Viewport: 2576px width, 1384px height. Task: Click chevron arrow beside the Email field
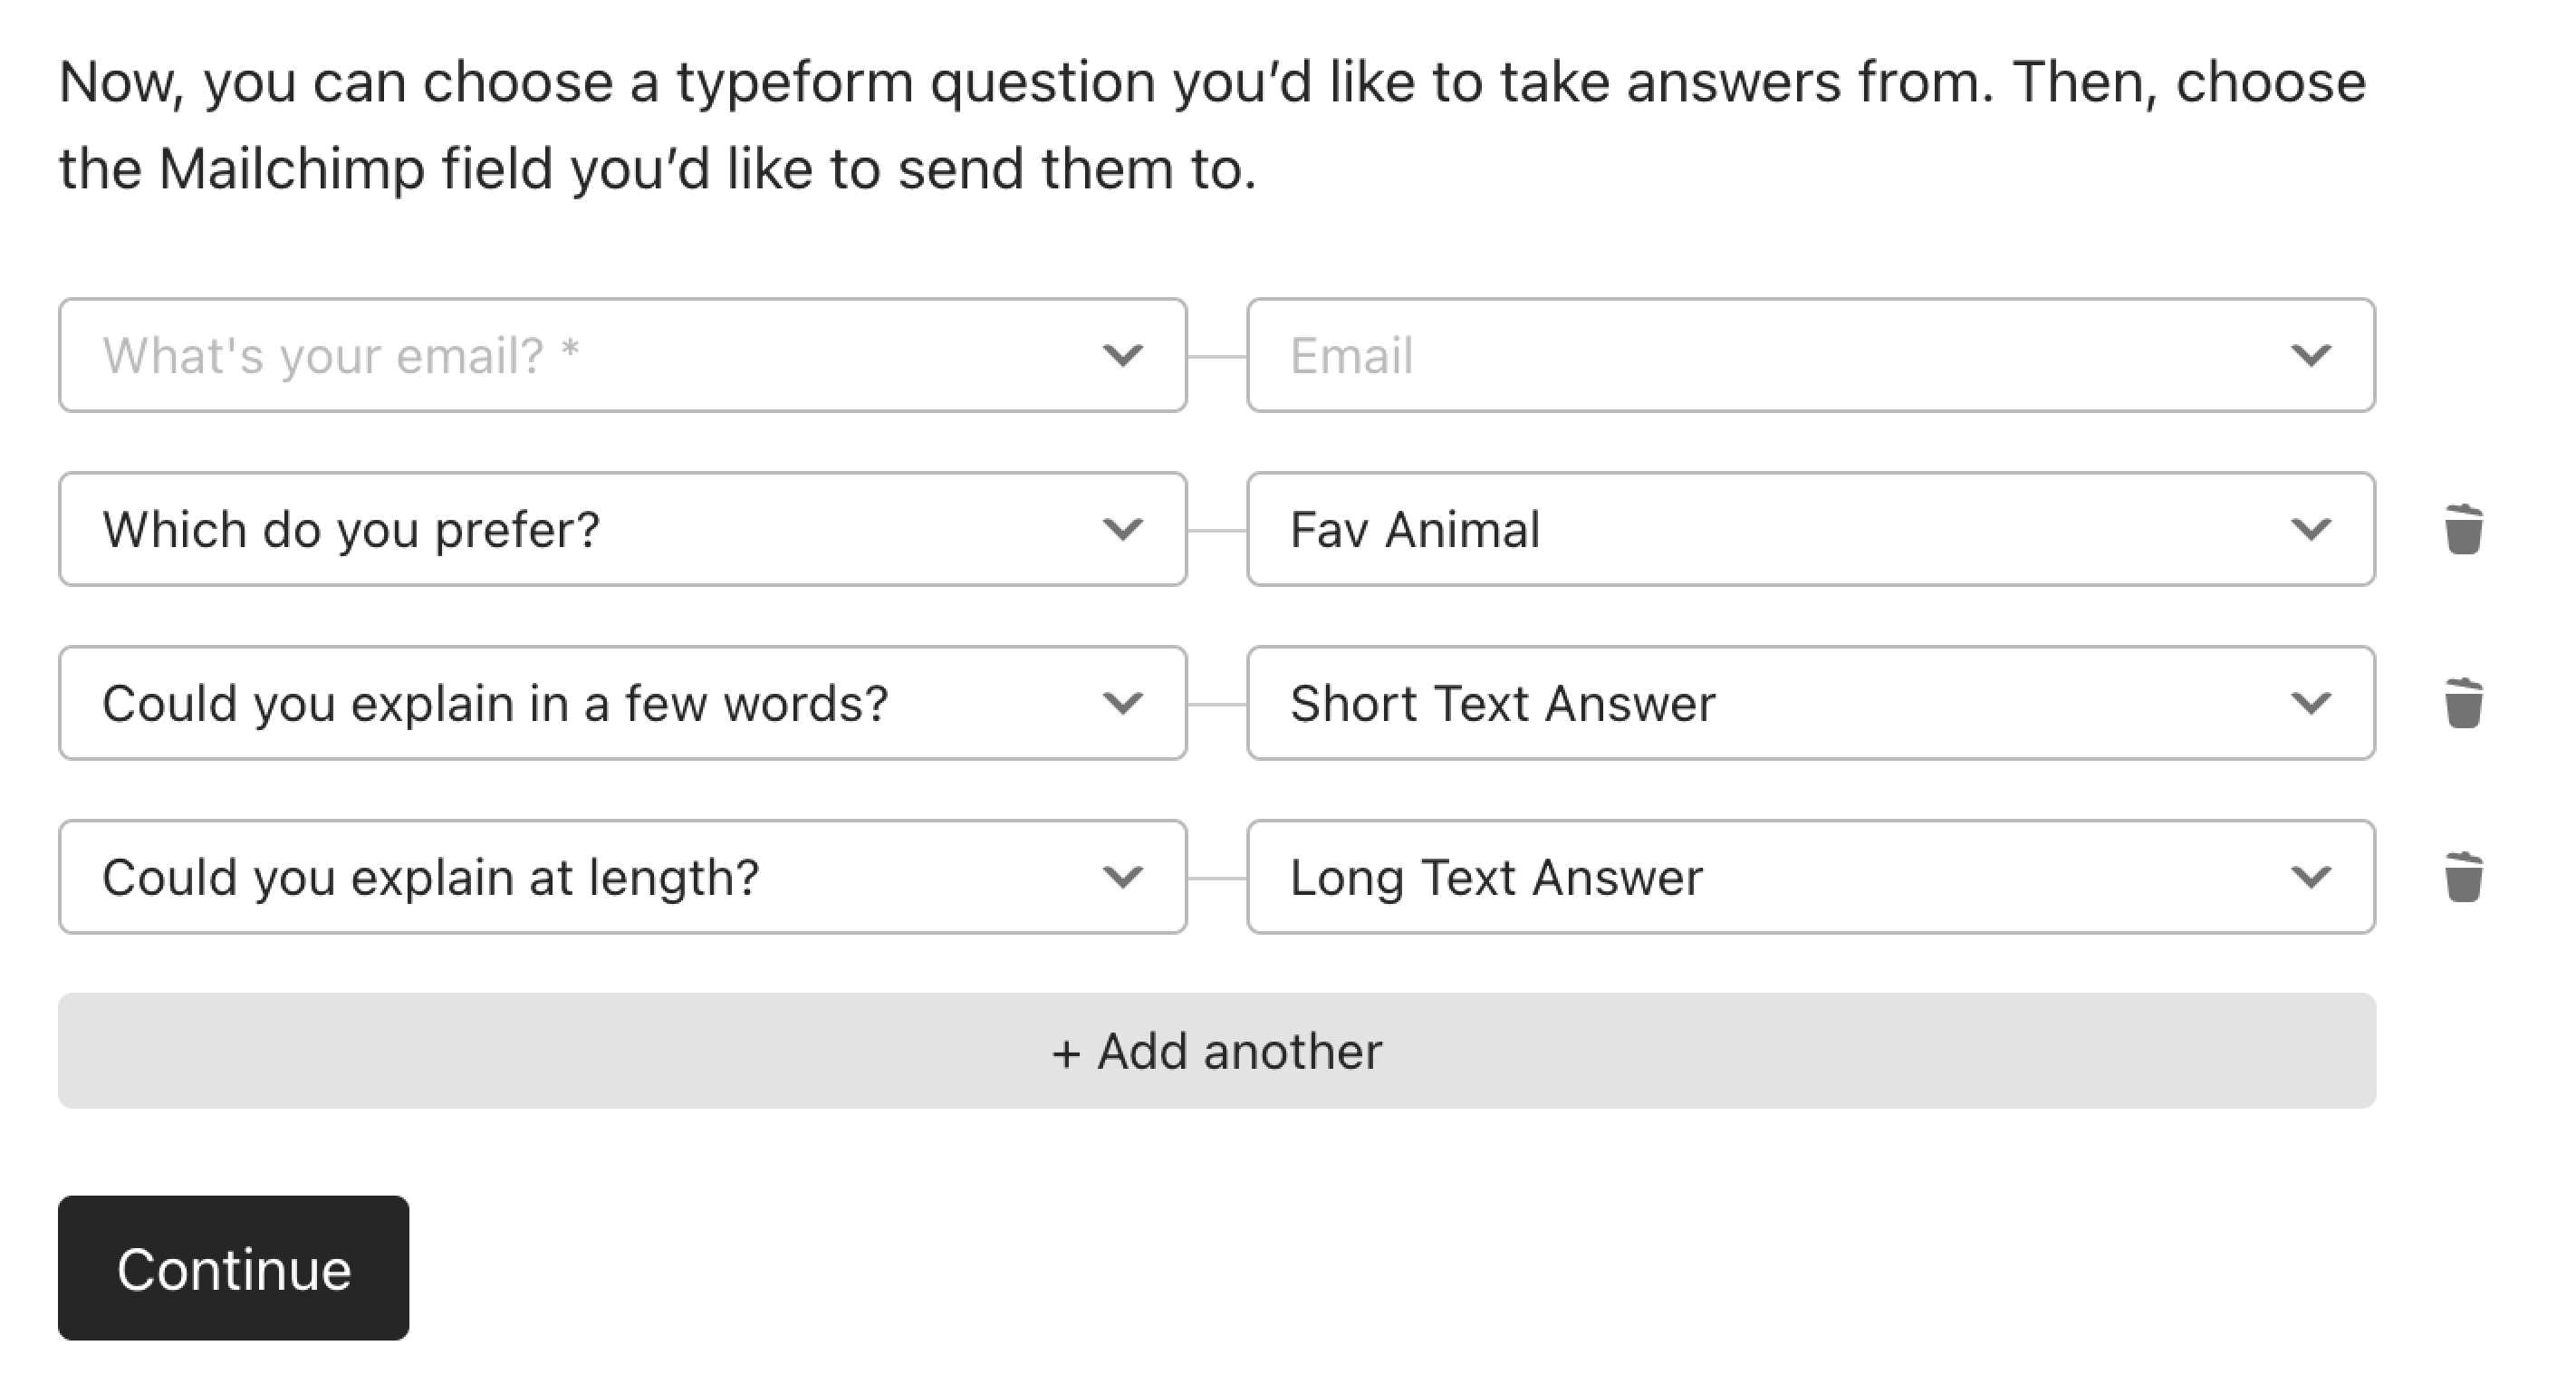[2310, 355]
